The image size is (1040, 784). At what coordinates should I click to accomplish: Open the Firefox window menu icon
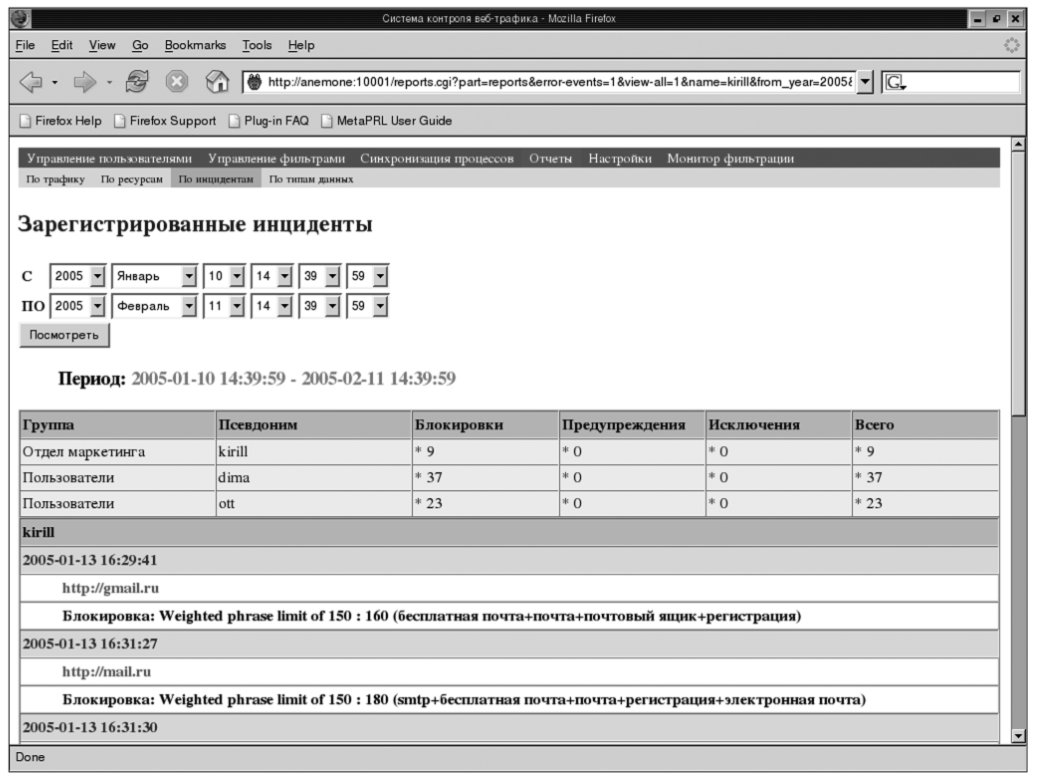click(x=21, y=19)
